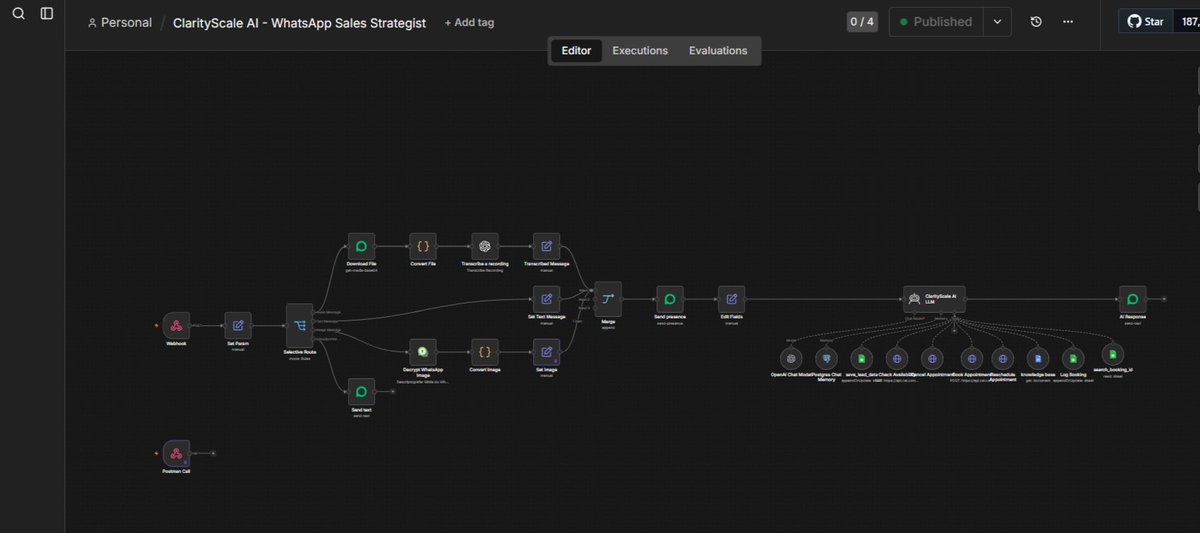Open the workflow history clock icon

1037,21
